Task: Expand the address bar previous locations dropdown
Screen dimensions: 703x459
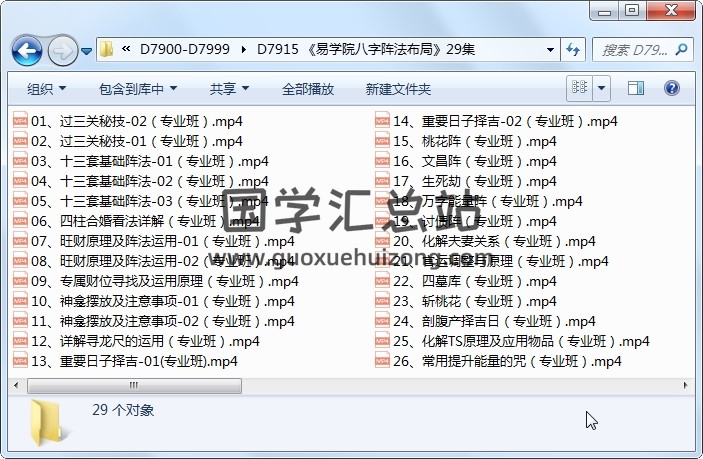Action: click(549, 48)
